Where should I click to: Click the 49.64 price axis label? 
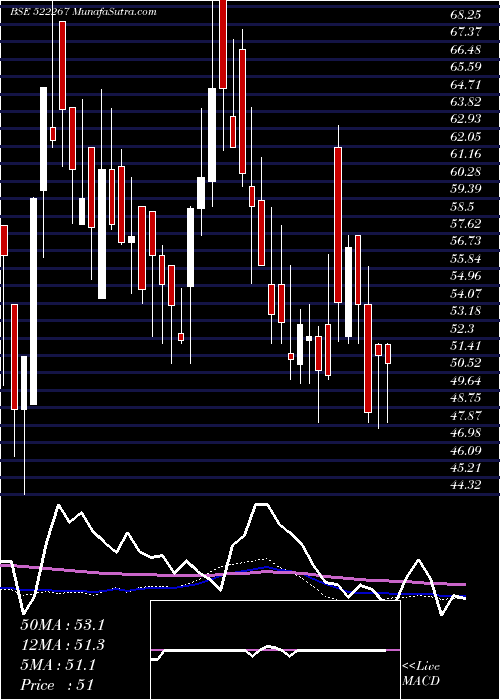[x=466, y=381]
